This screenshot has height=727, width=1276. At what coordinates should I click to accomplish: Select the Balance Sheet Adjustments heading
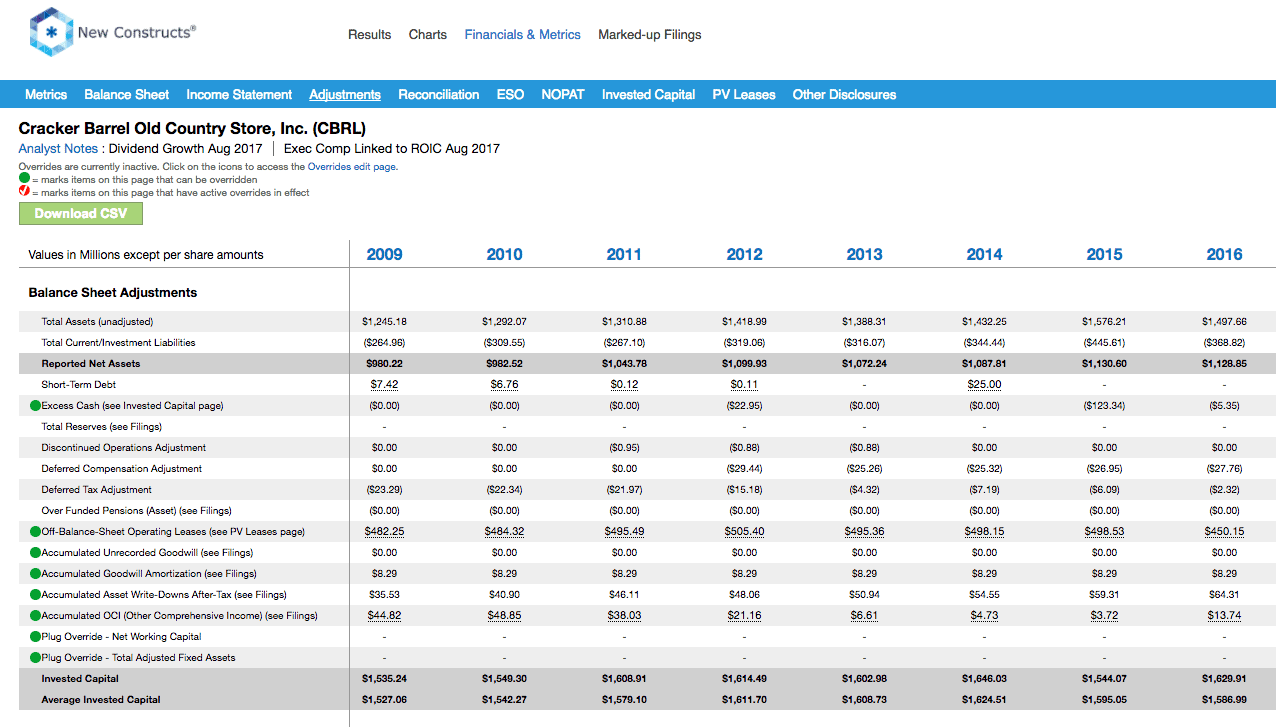pos(113,293)
